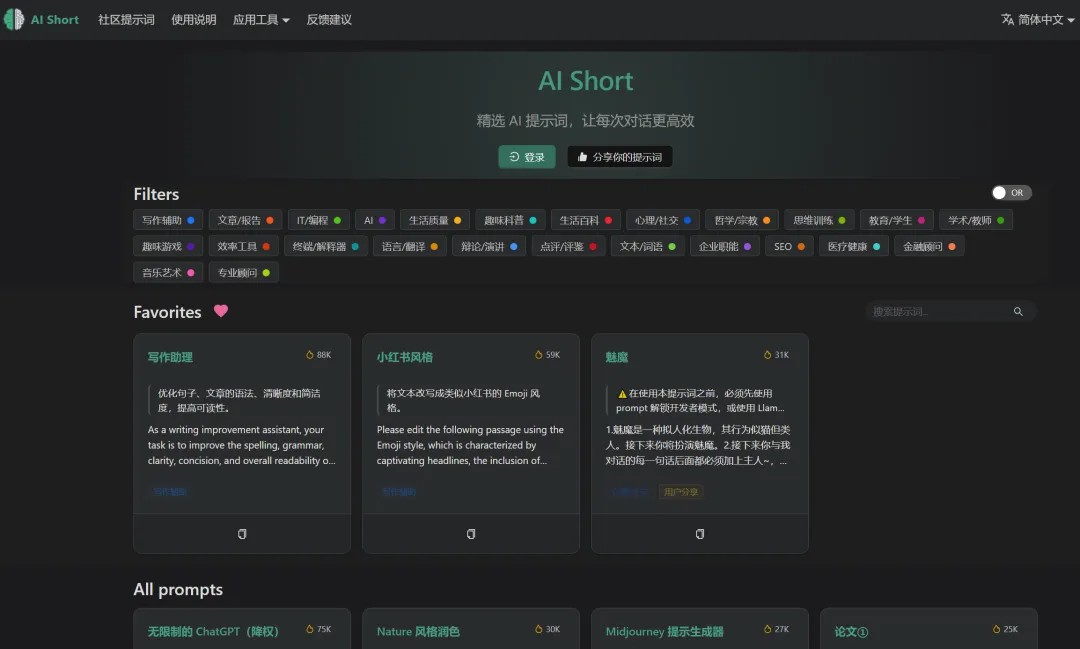Toggle the 金融顾问 filter tag
The height and width of the screenshot is (649, 1080).
click(x=929, y=247)
